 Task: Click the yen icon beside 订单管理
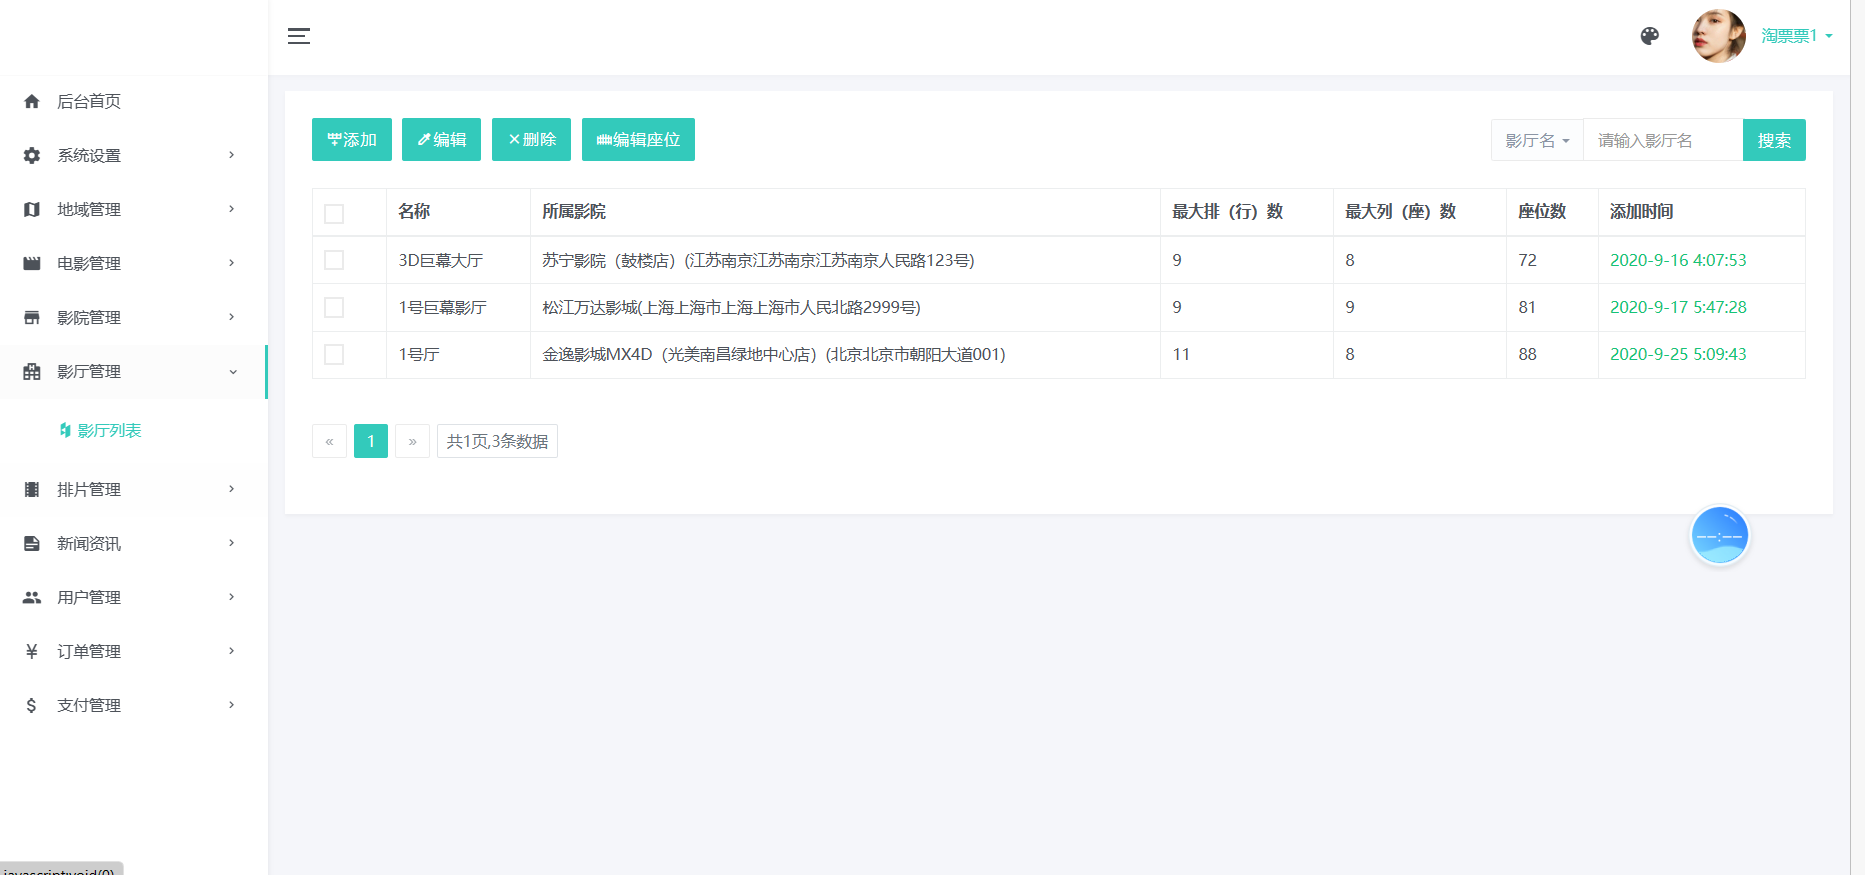32,651
